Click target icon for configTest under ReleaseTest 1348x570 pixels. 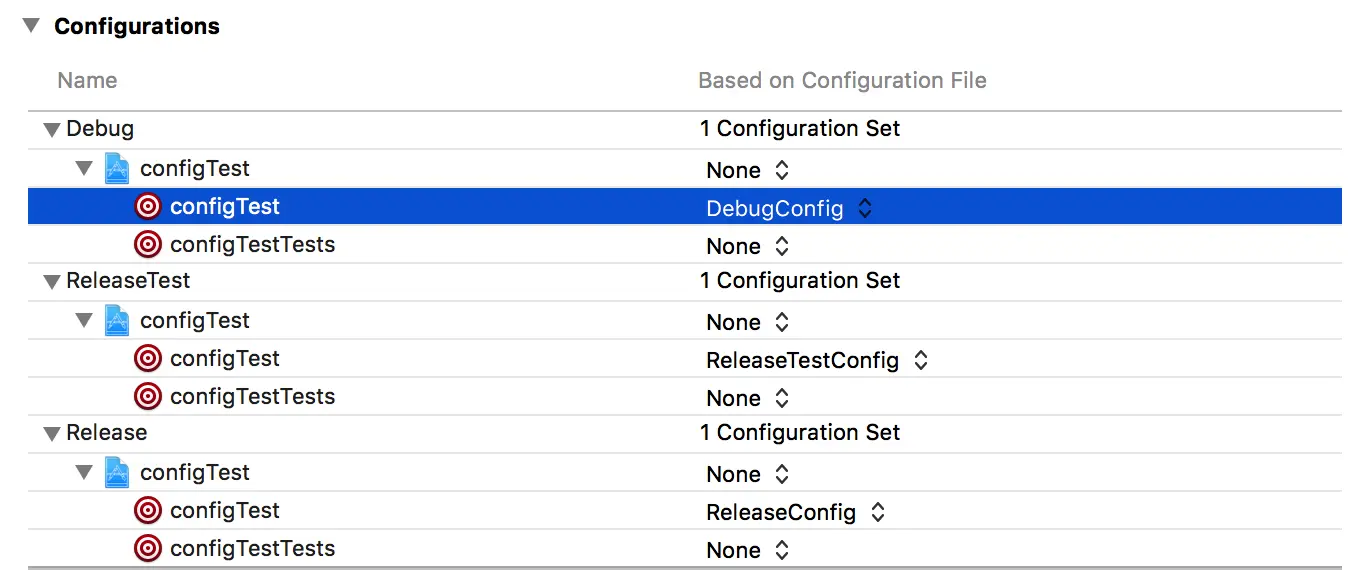pyautogui.click(x=148, y=359)
